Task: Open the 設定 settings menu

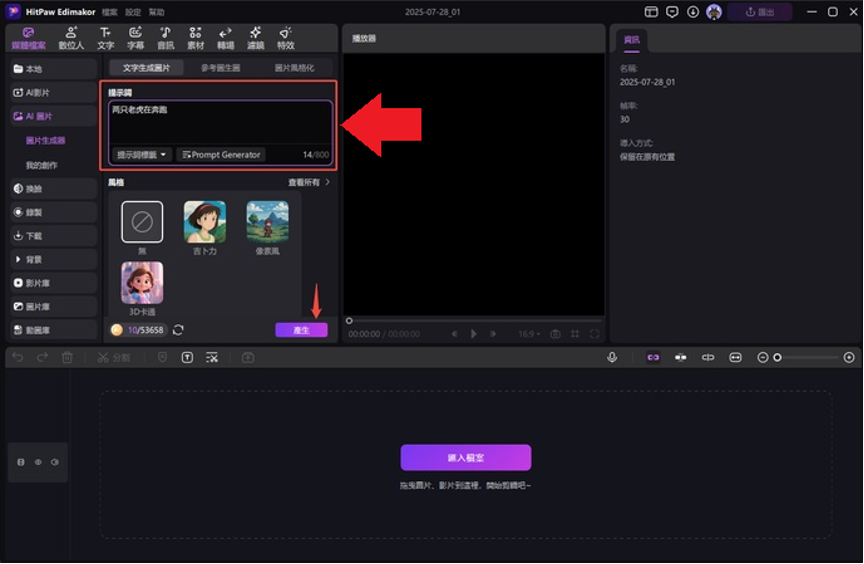Action: 133,12
